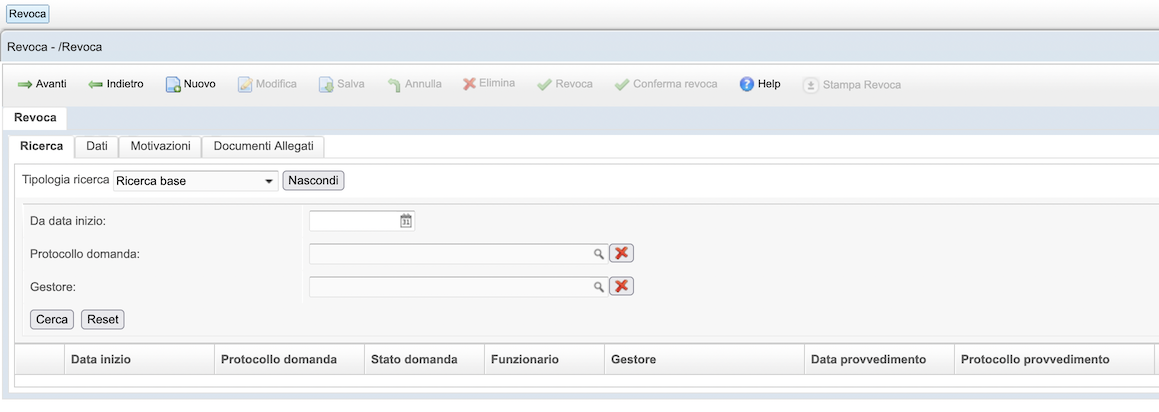Click the Stampa Revoca print icon
The height and width of the screenshot is (412, 1159).
pyautogui.click(x=811, y=85)
